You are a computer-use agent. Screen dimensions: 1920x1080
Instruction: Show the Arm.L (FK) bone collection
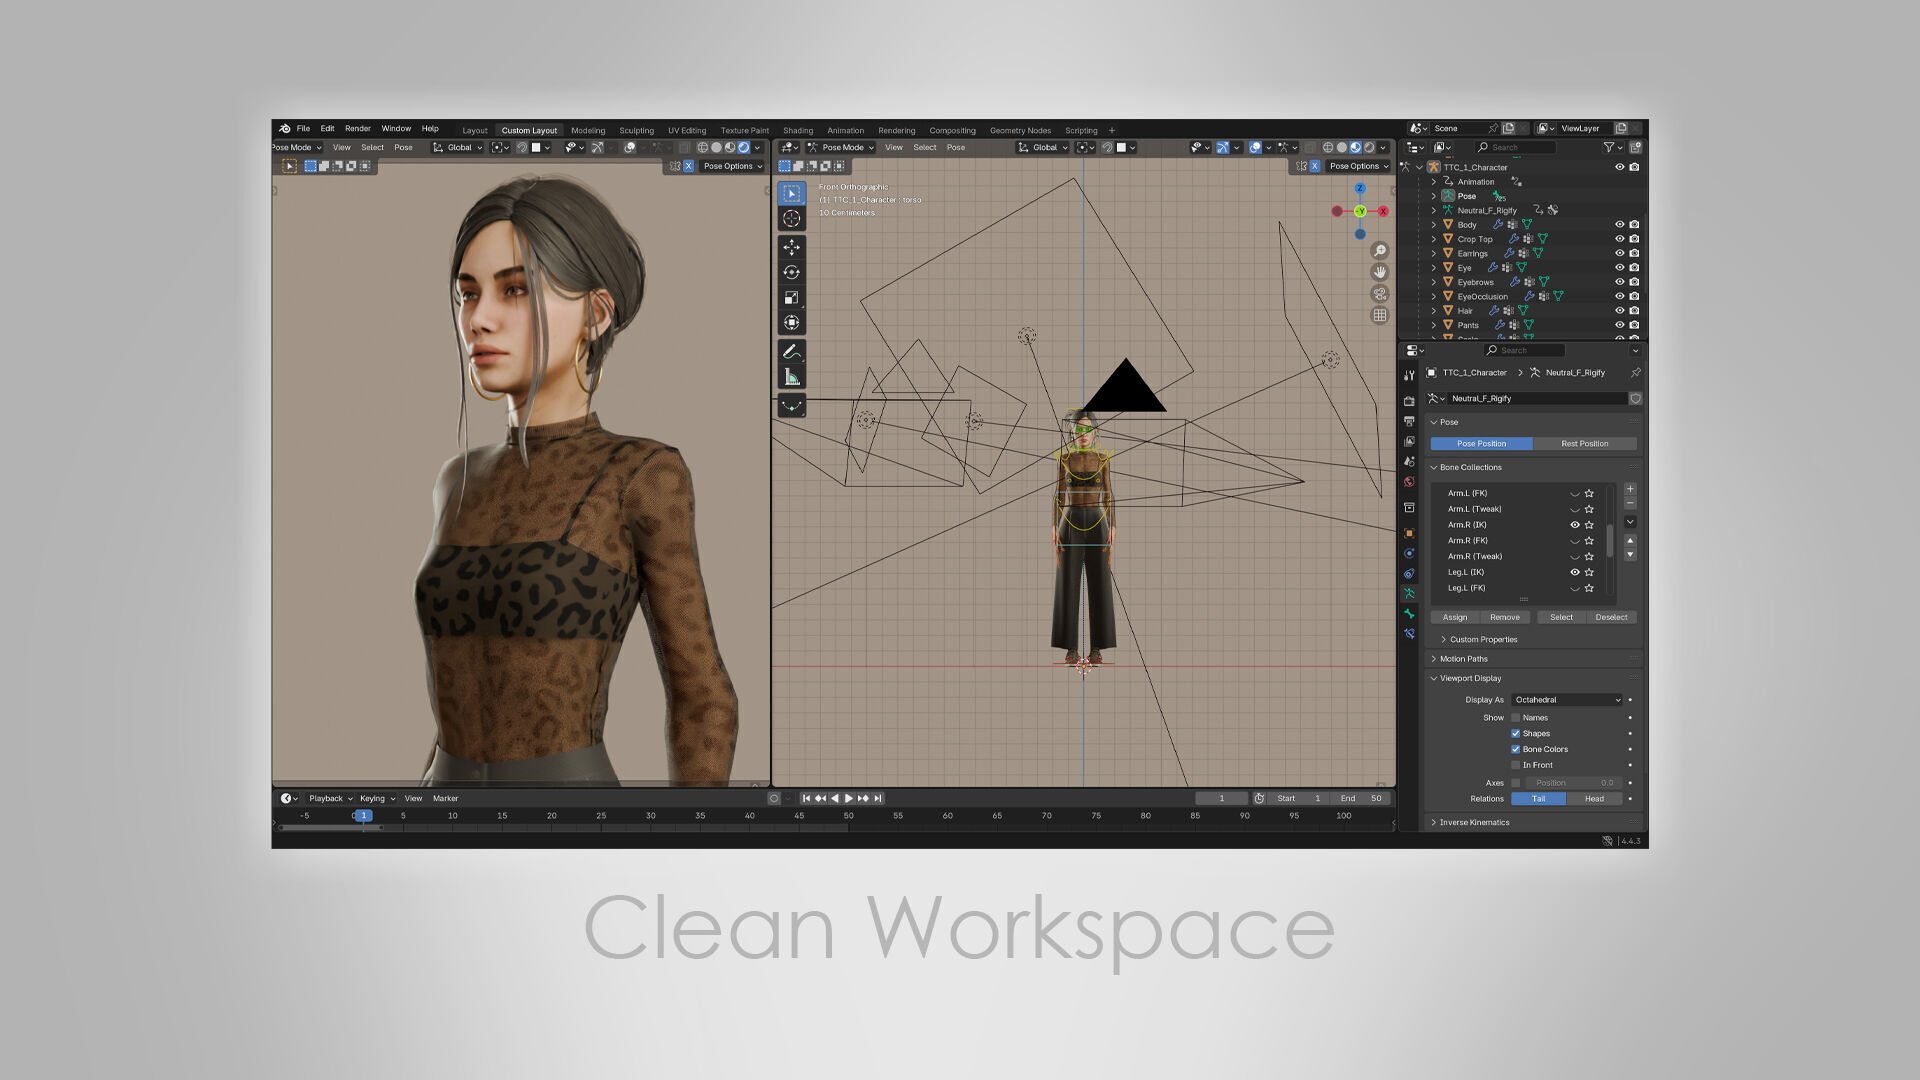tap(1575, 494)
